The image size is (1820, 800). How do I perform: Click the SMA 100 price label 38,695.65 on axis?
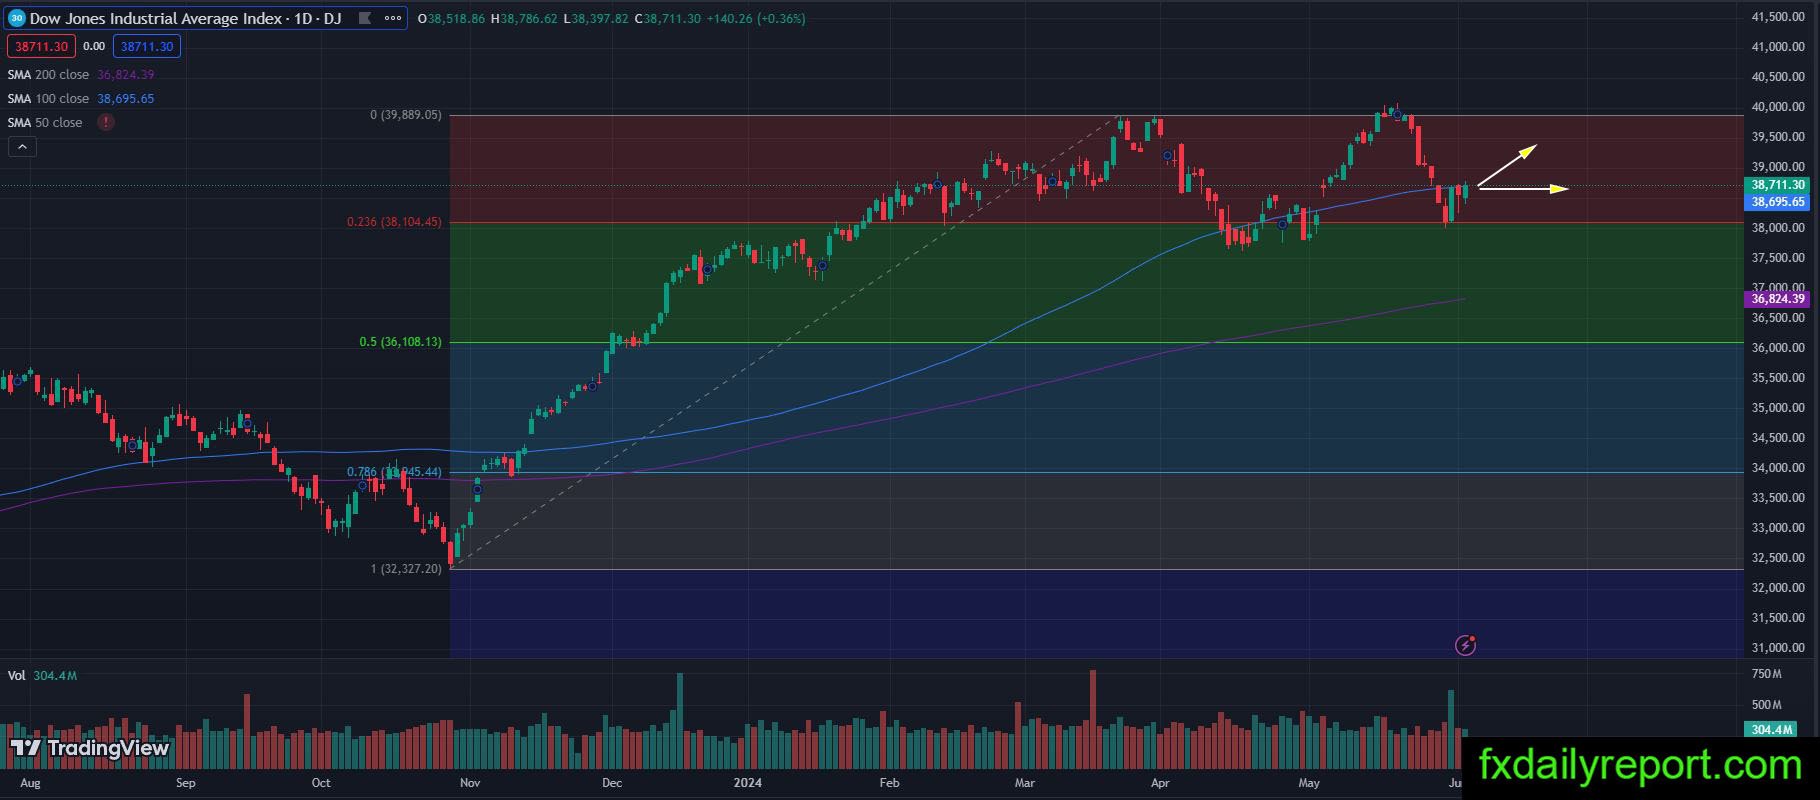[1779, 201]
